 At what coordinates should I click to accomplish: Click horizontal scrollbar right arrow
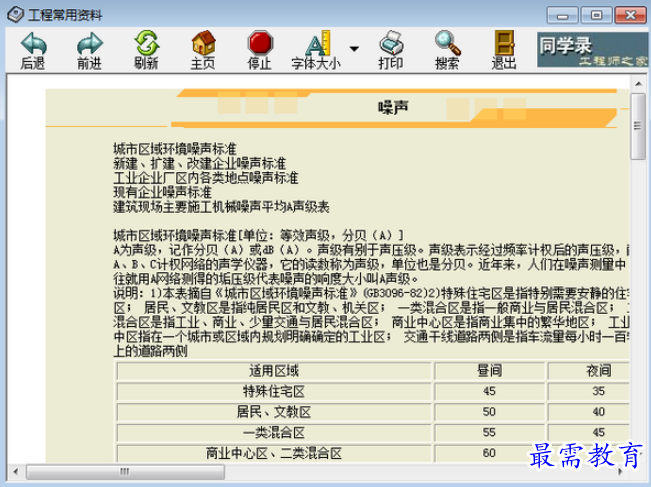(x=620, y=472)
